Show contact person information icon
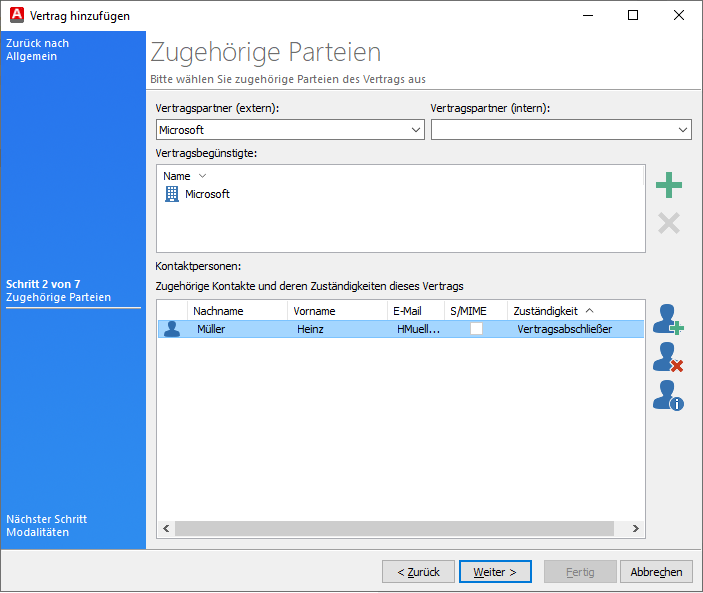The height and width of the screenshot is (593, 703). tap(667, 395)
